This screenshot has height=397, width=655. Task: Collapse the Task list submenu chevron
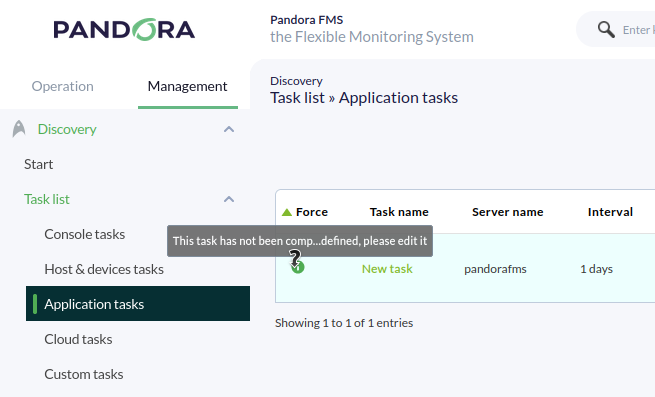[229, 199]
